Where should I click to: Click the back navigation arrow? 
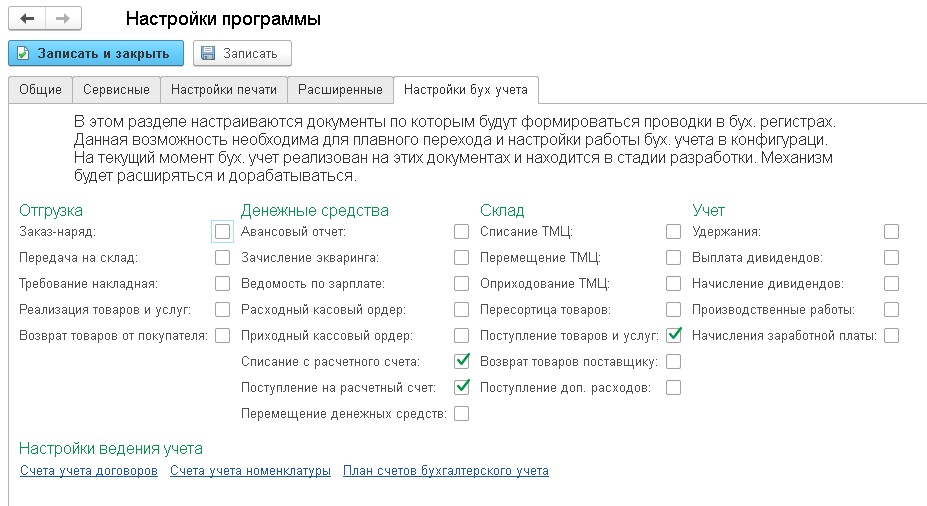click(x=27, y=19)
